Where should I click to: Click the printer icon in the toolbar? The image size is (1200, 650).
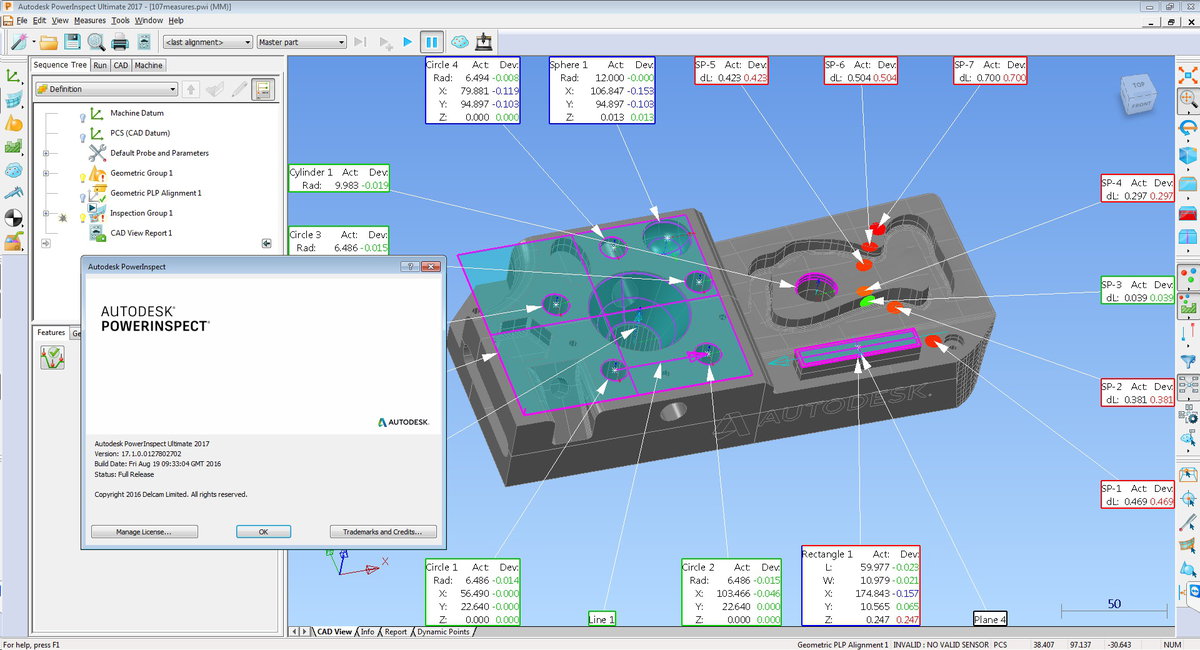point(120,42)
